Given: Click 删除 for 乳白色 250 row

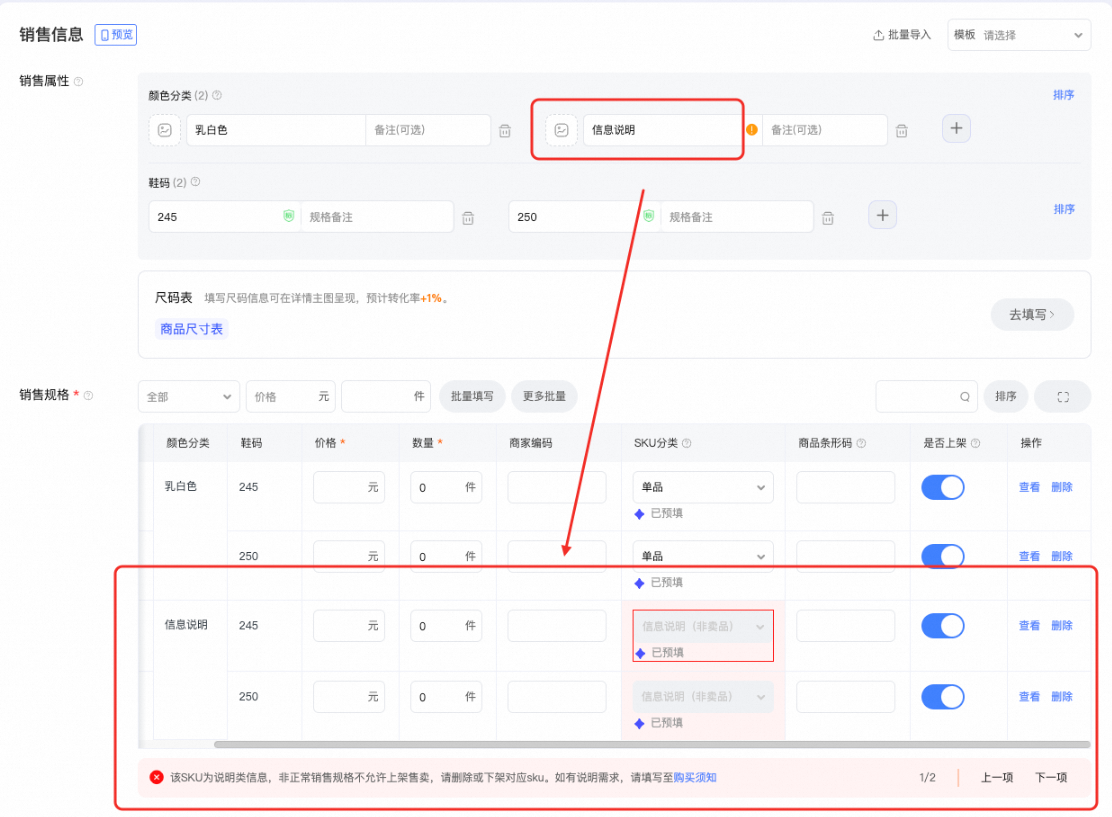Looking at the screenshot, I should tap(1062, 556).
